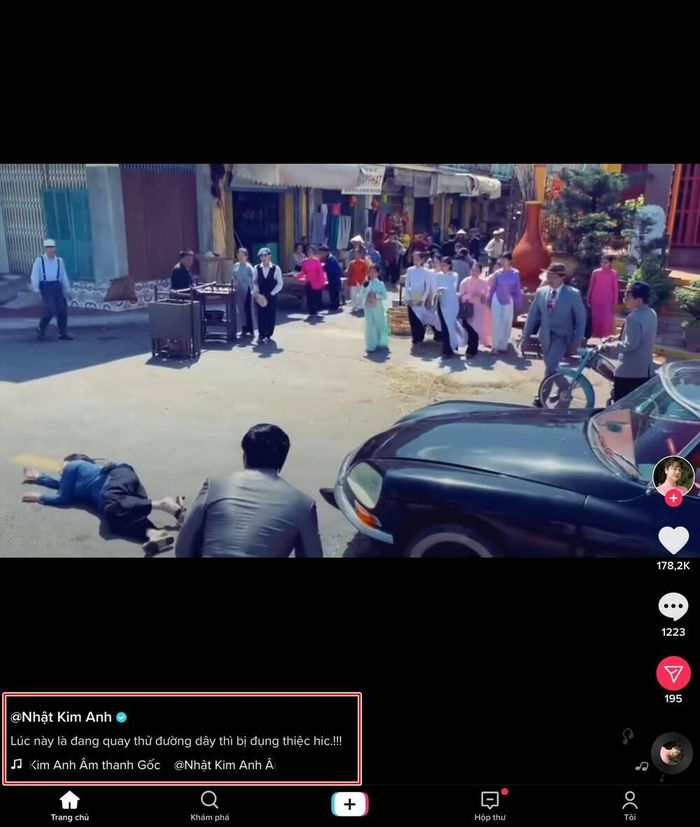Image resolution: width=700 pixels, height=827 pixels.
Task: View the 178,2K likes count
Action: pyautogui.click(x=673, y=565)
